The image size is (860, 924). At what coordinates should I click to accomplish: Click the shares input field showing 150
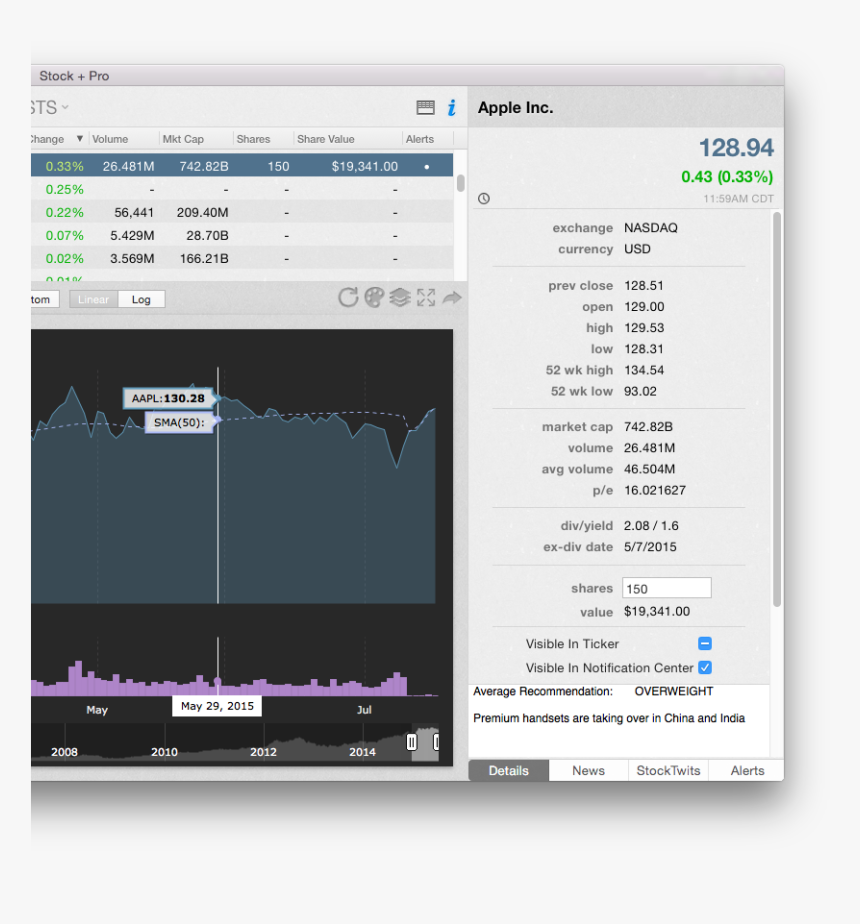[x=667, y=588]
